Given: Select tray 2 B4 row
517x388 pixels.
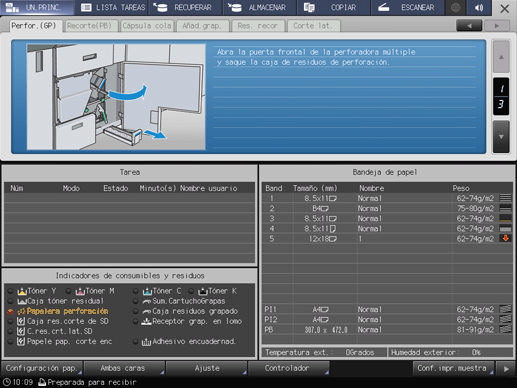Looking at the screenshot, I should click(387, 208).
